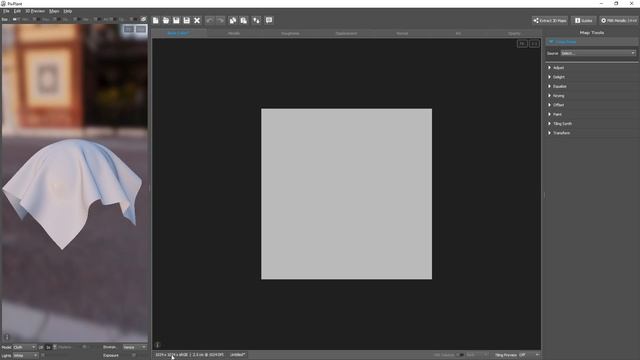Switch to the Displacement tab
The width and height of the screenshot is (640, 360).
pyautogui.click(x=346, y=33)
